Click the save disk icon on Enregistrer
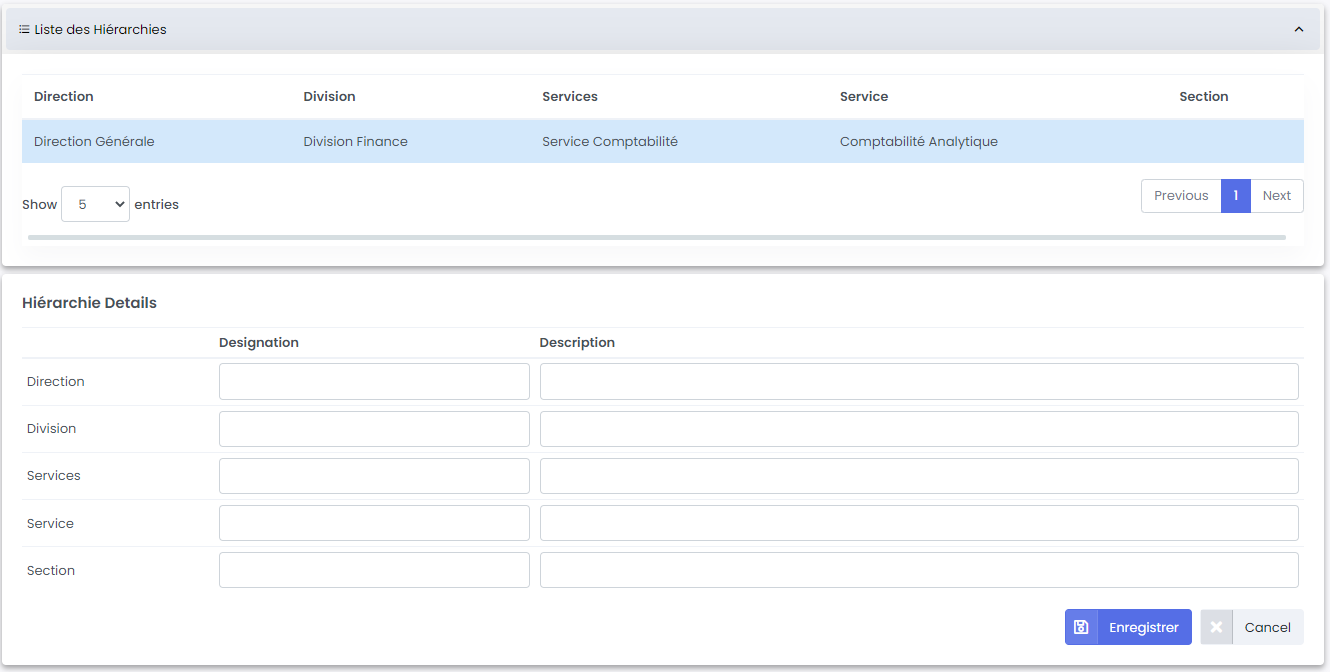The image size is (1330, 672). click(1081, 627)
